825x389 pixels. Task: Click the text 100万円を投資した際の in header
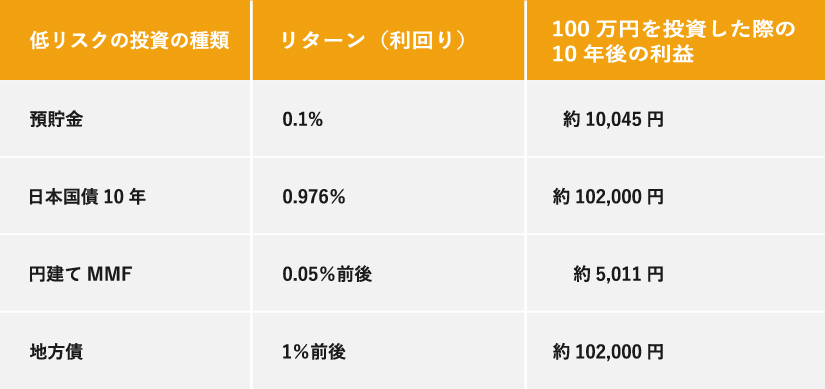click(x=673, y=29)
